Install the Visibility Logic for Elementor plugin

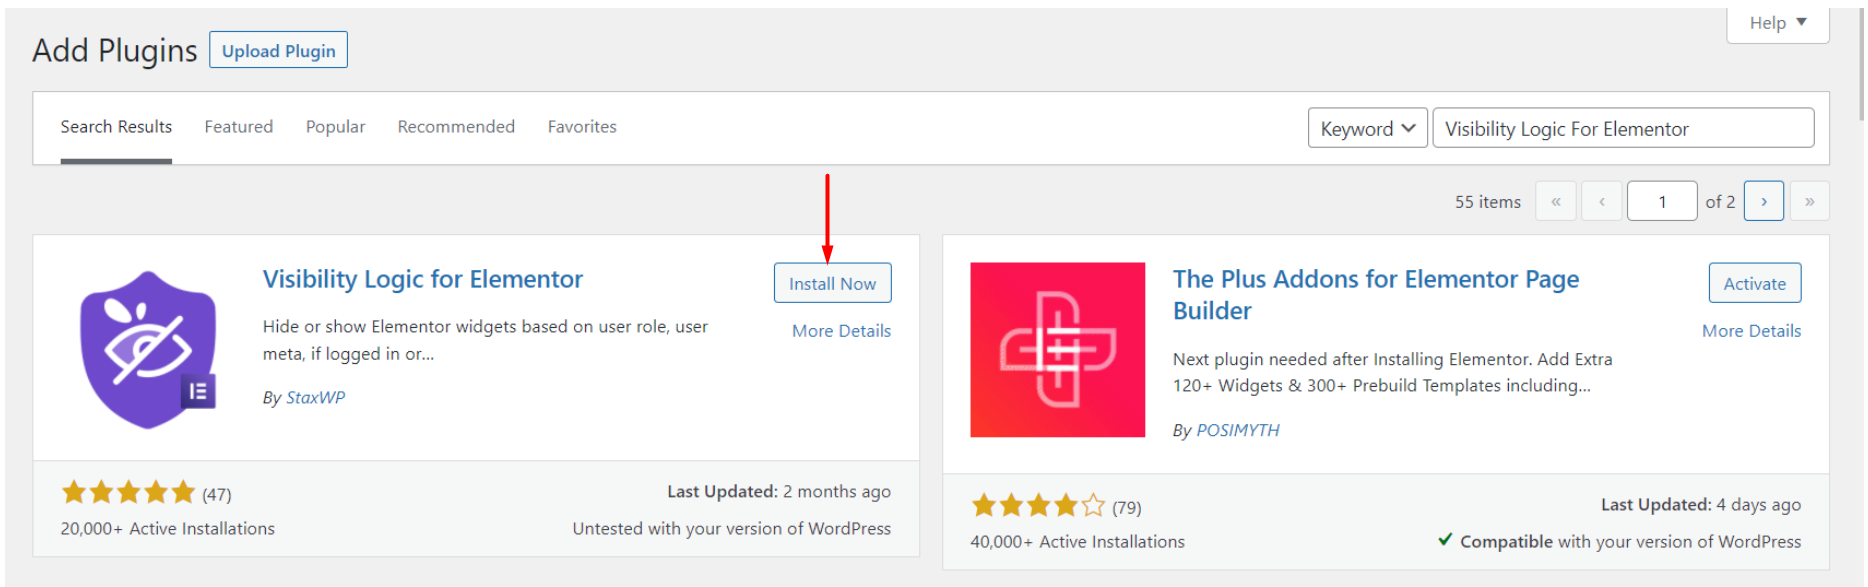coord(832,283)
